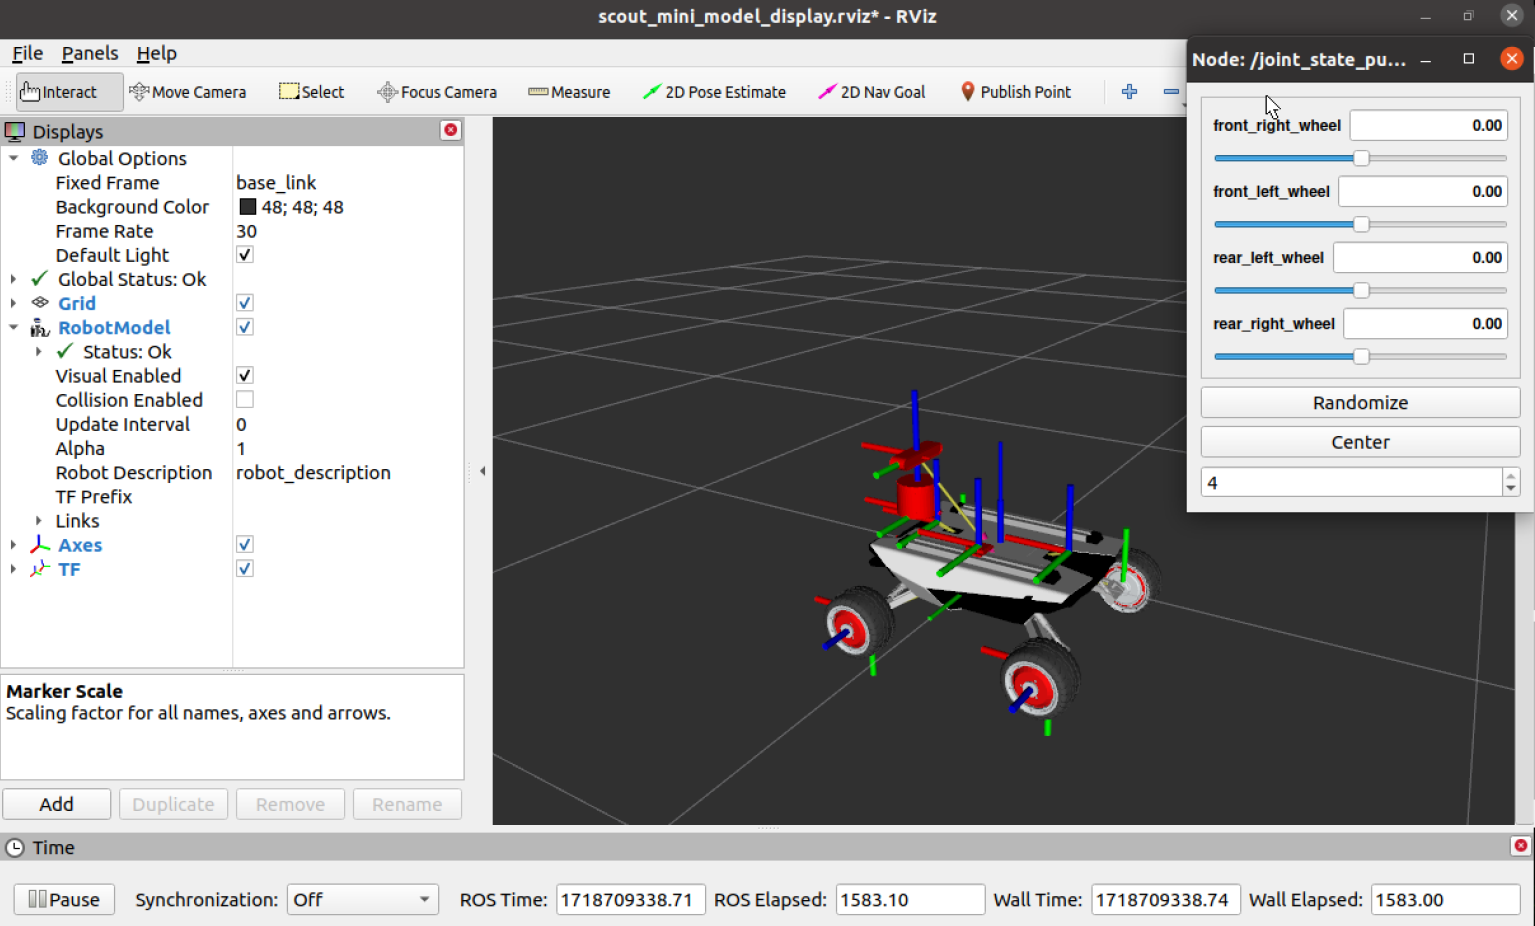
Task: Choose the Select tool
Action: pos(311,92)
